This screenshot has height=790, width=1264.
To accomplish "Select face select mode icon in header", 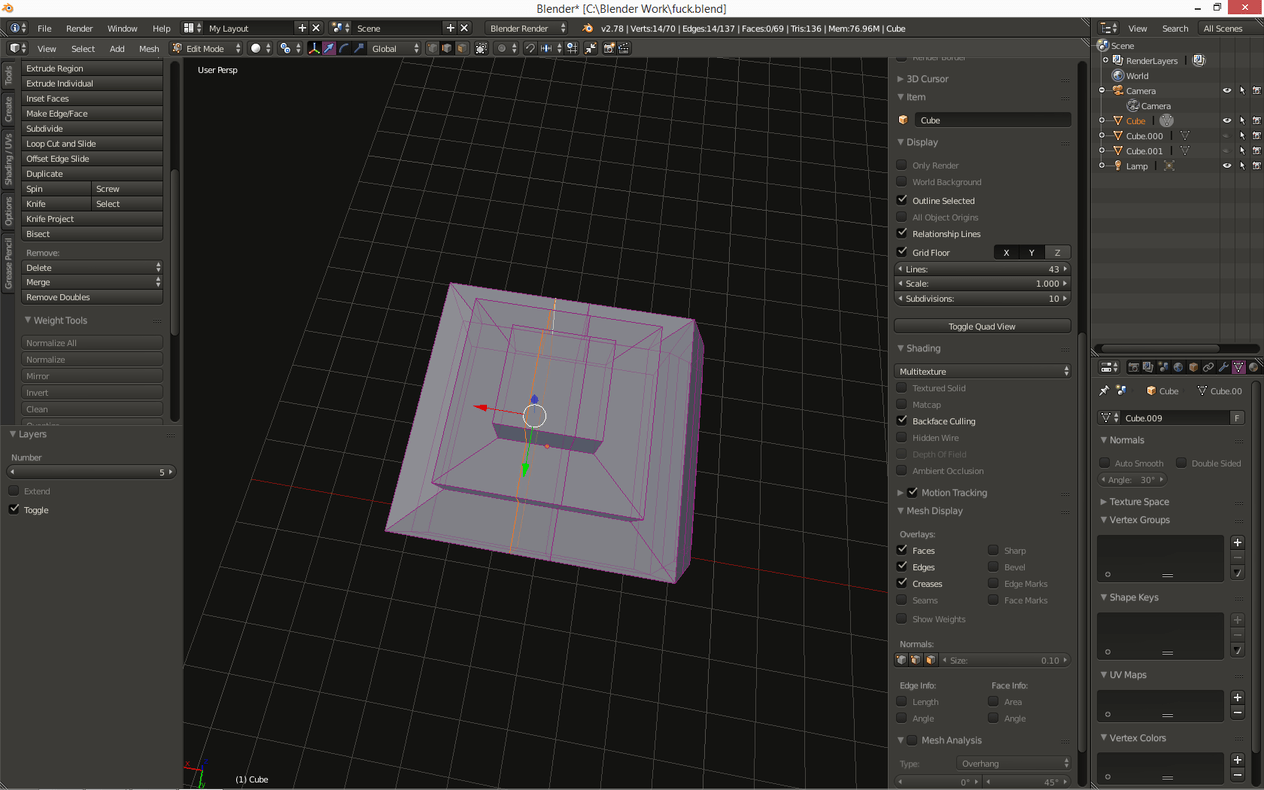I will point(462,48).
